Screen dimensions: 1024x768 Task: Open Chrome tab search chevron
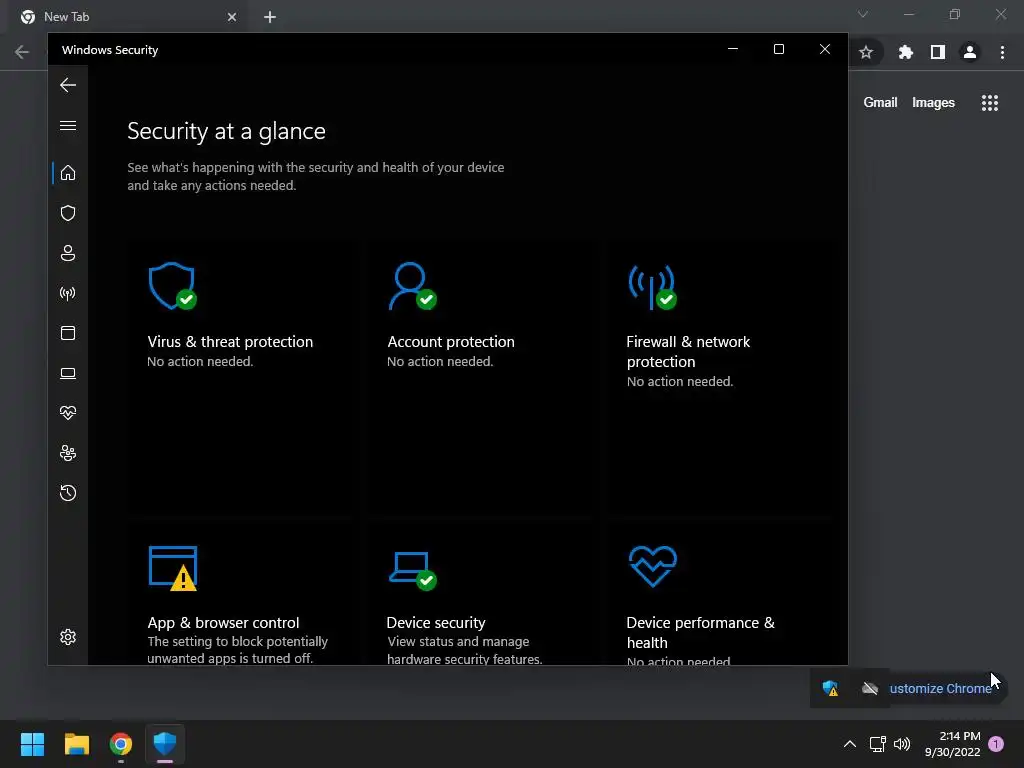click(x=863, y=14)
